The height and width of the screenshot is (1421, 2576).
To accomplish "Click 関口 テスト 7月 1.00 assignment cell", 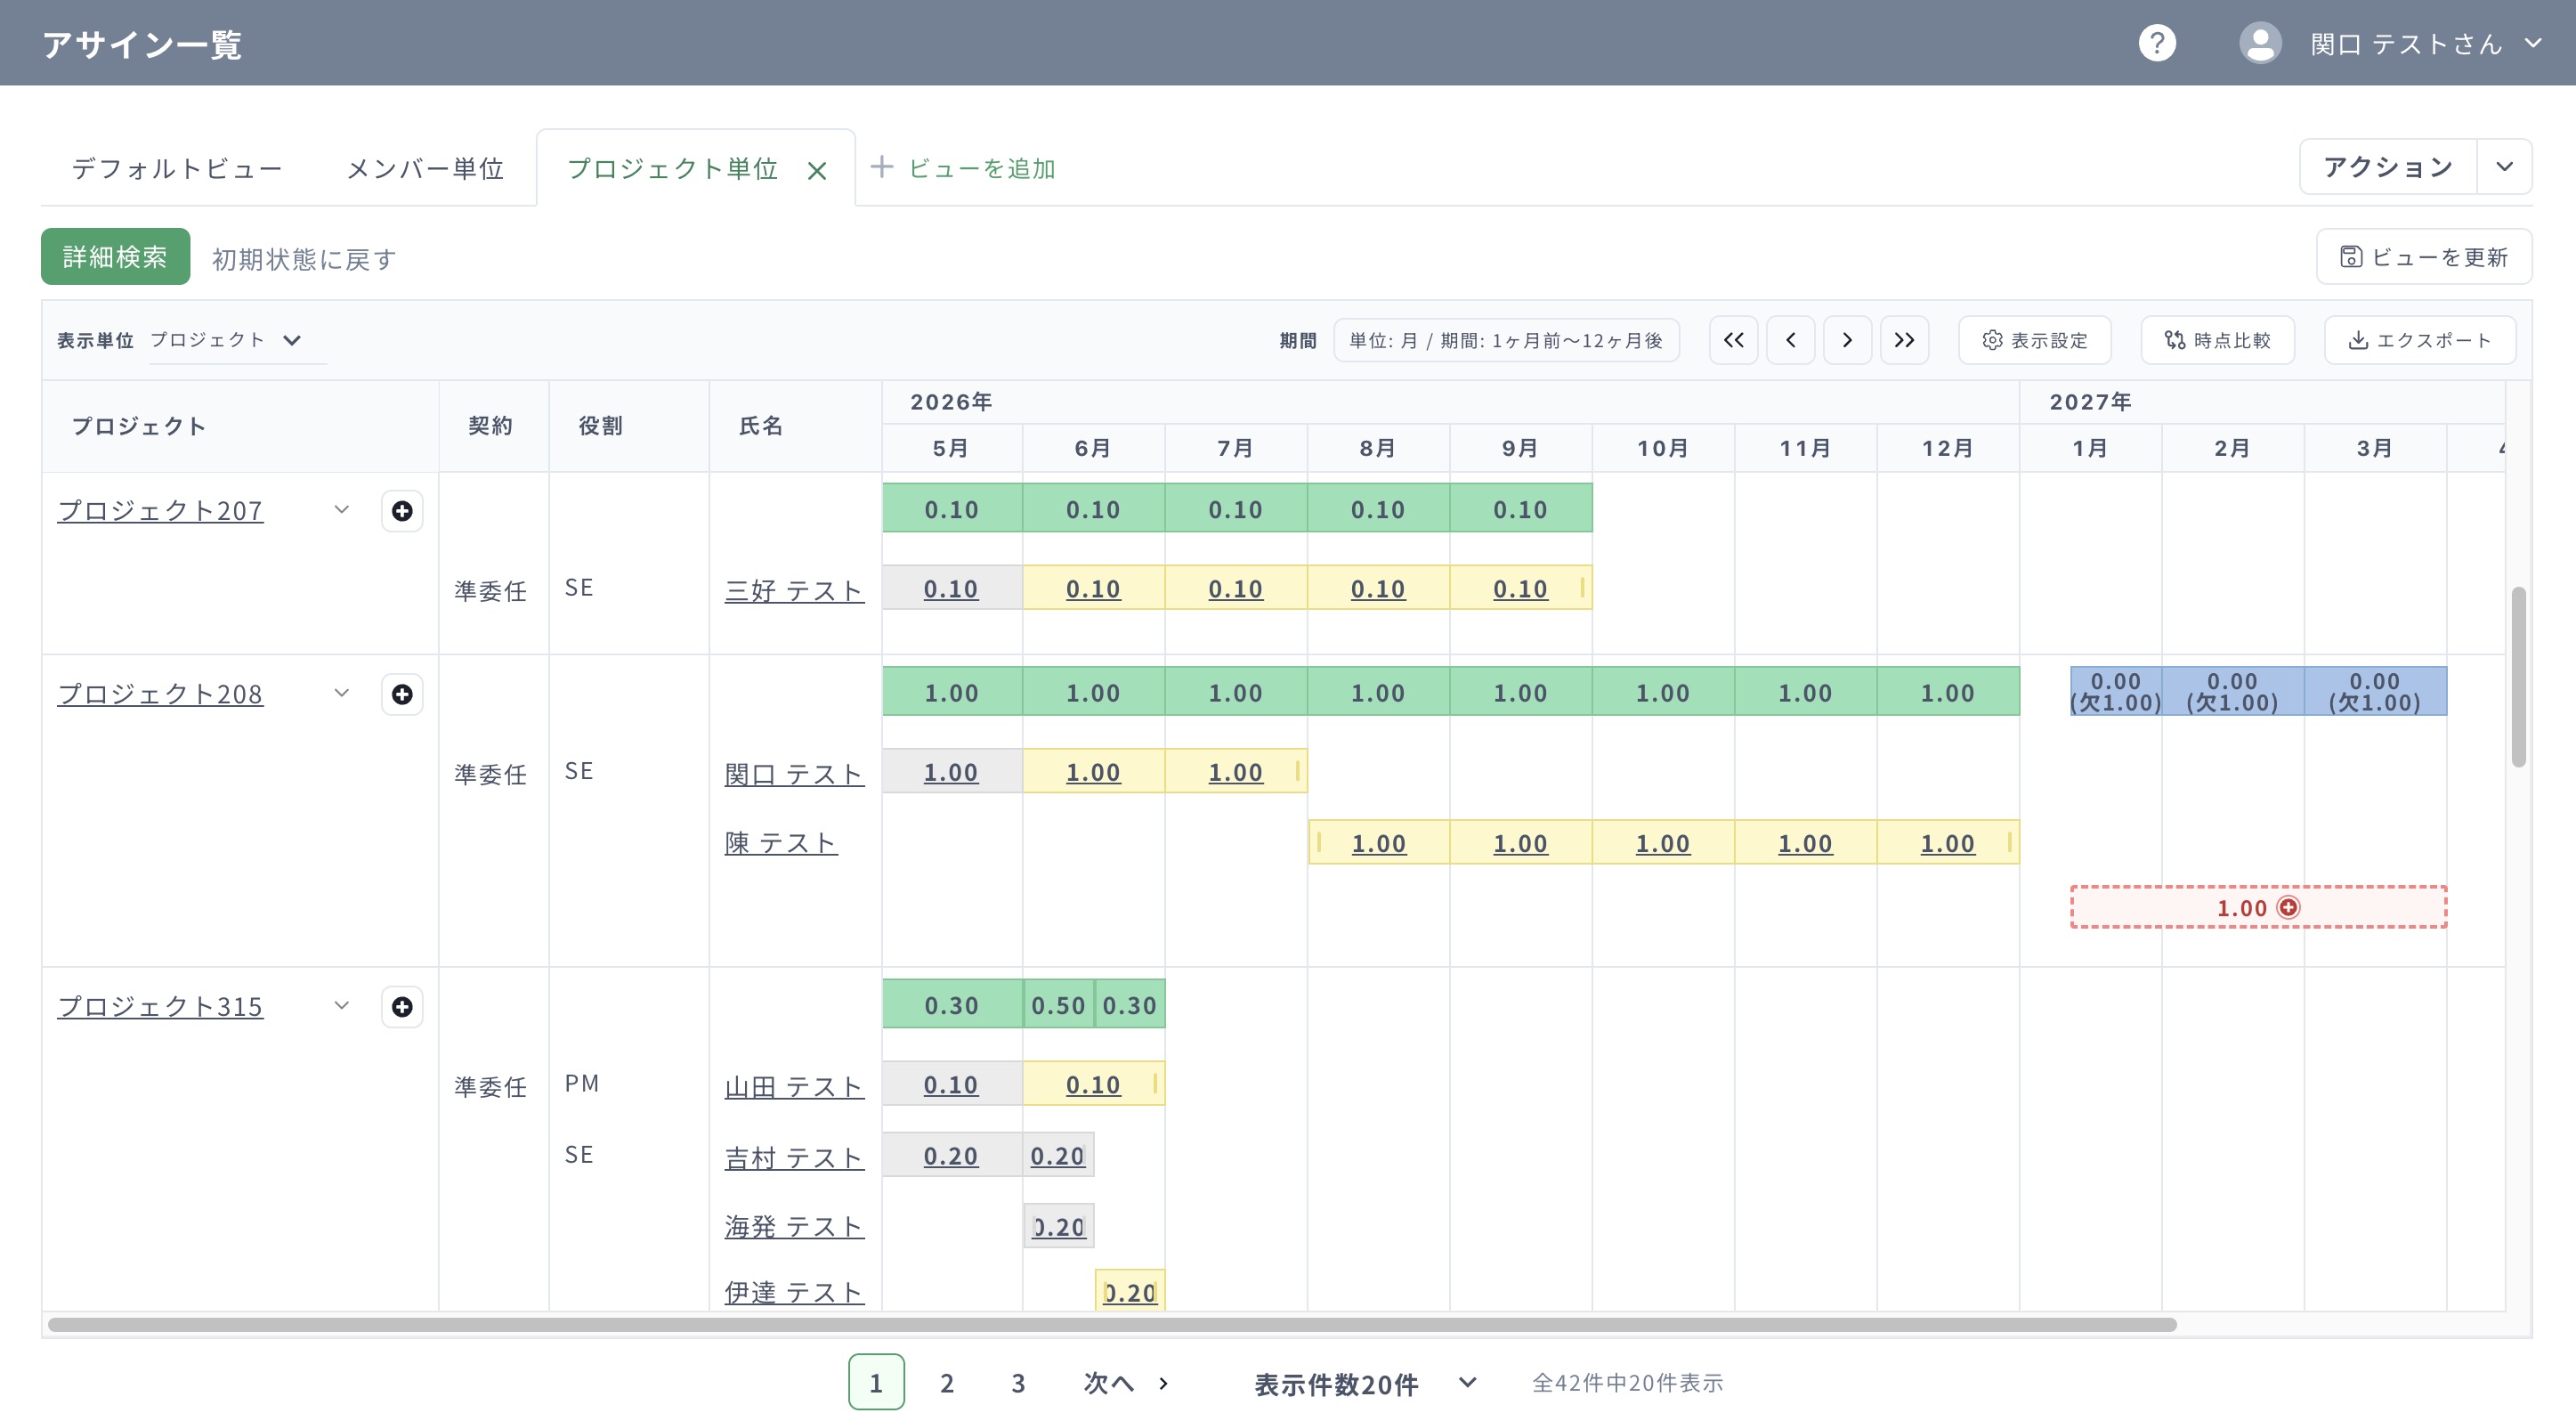I will pos(1236,771).
